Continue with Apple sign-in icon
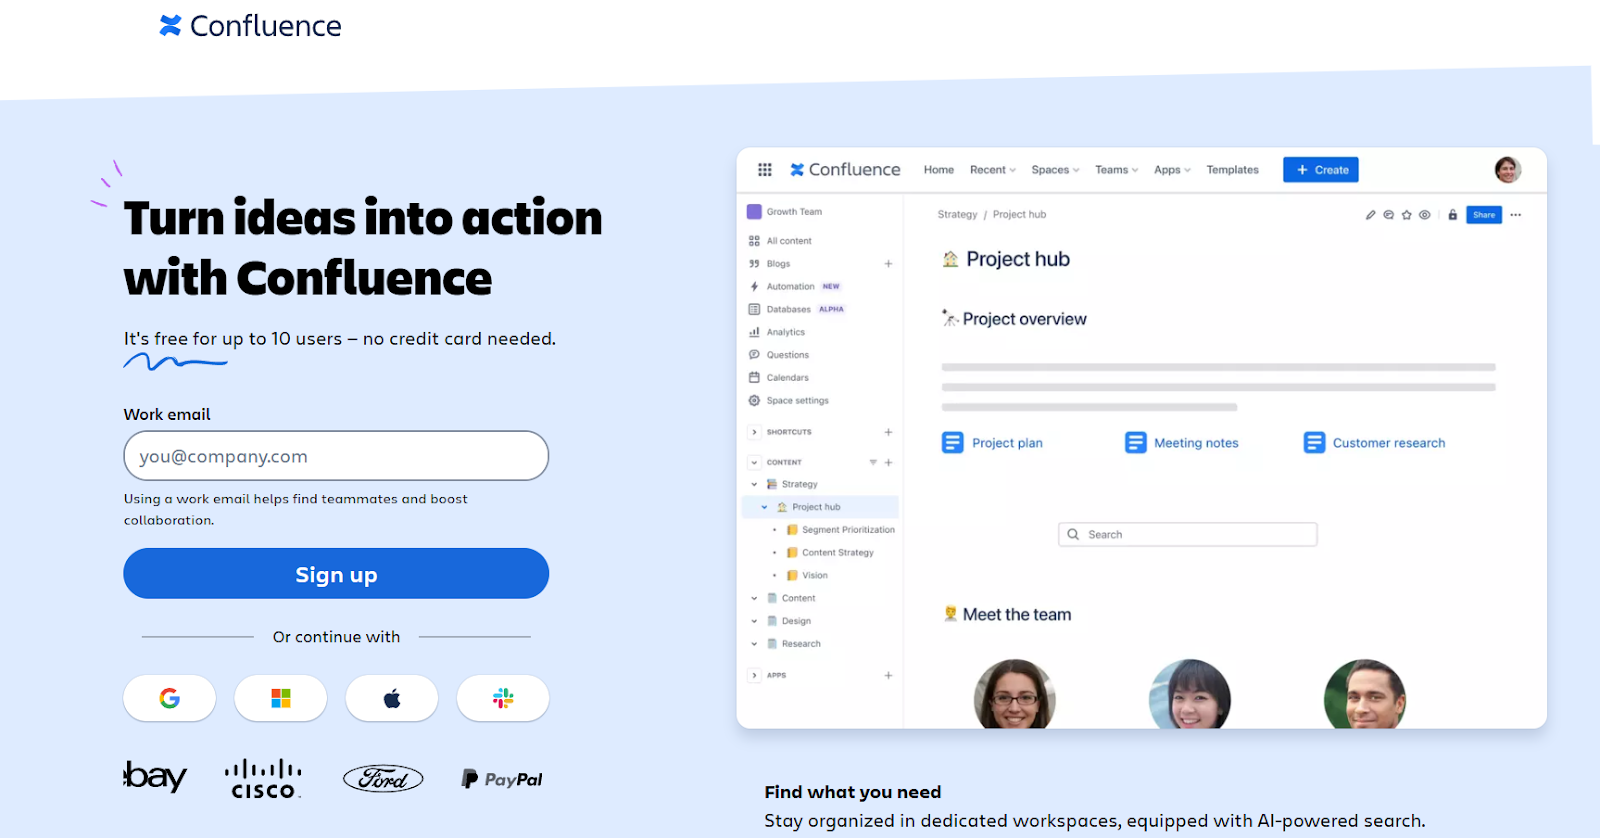The image size is (1600, 838). tap(392, 698)
